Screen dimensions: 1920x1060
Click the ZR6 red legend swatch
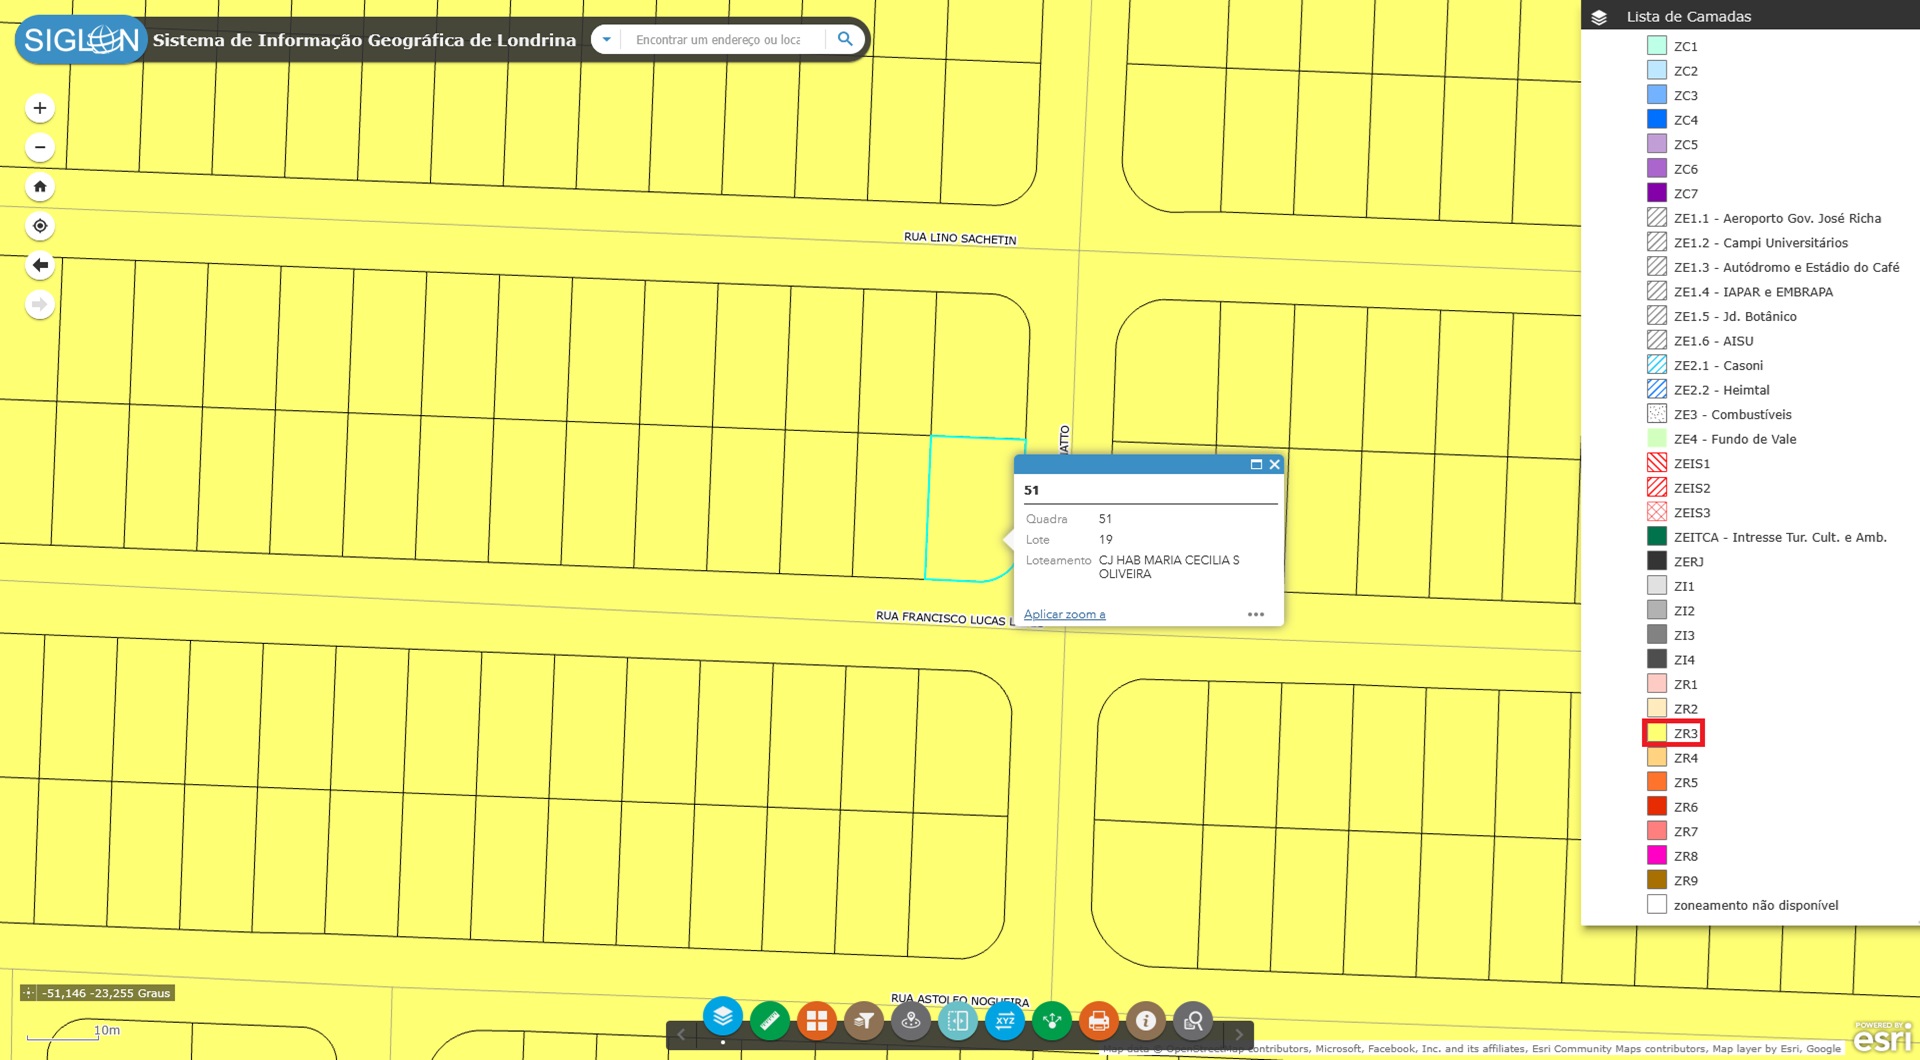pos(1657,807)
